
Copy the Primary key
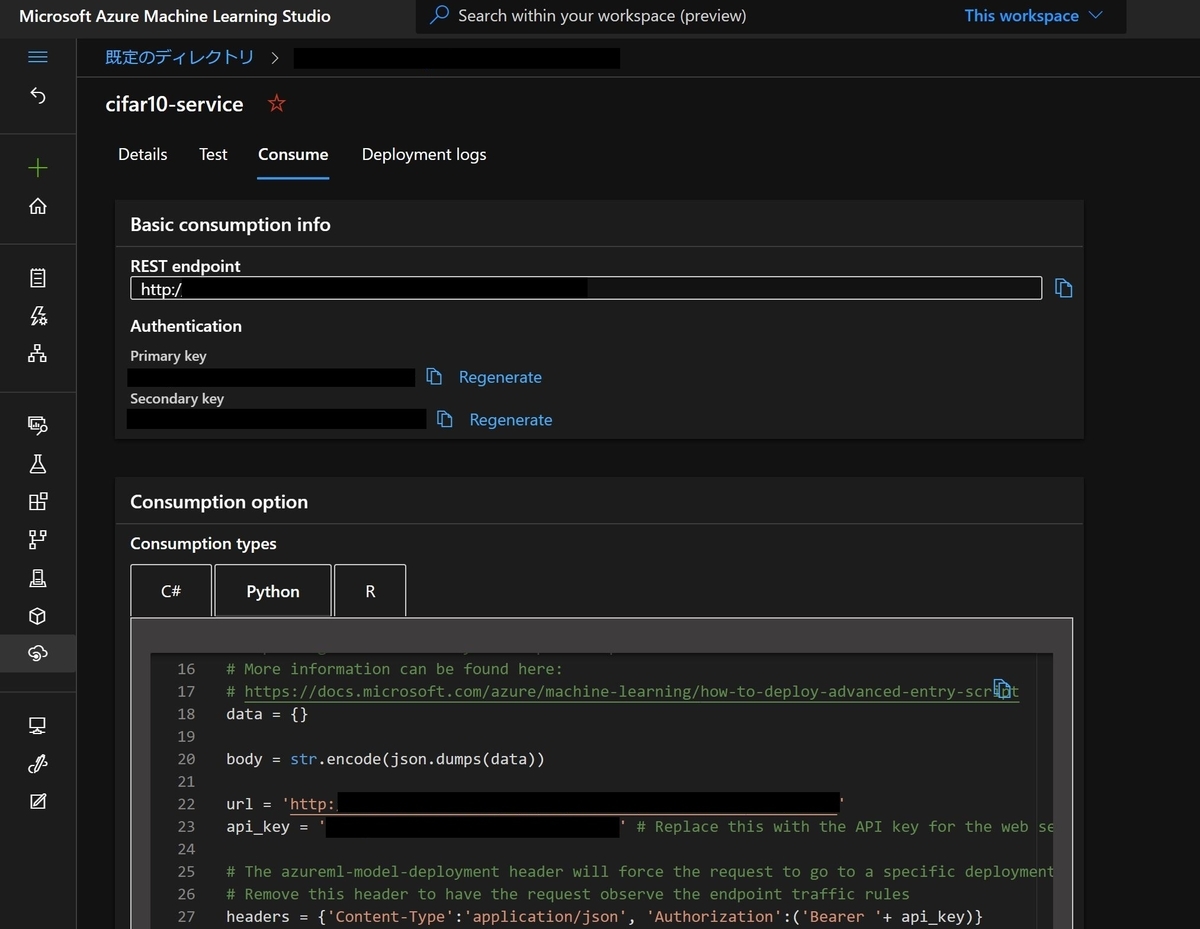434,376
